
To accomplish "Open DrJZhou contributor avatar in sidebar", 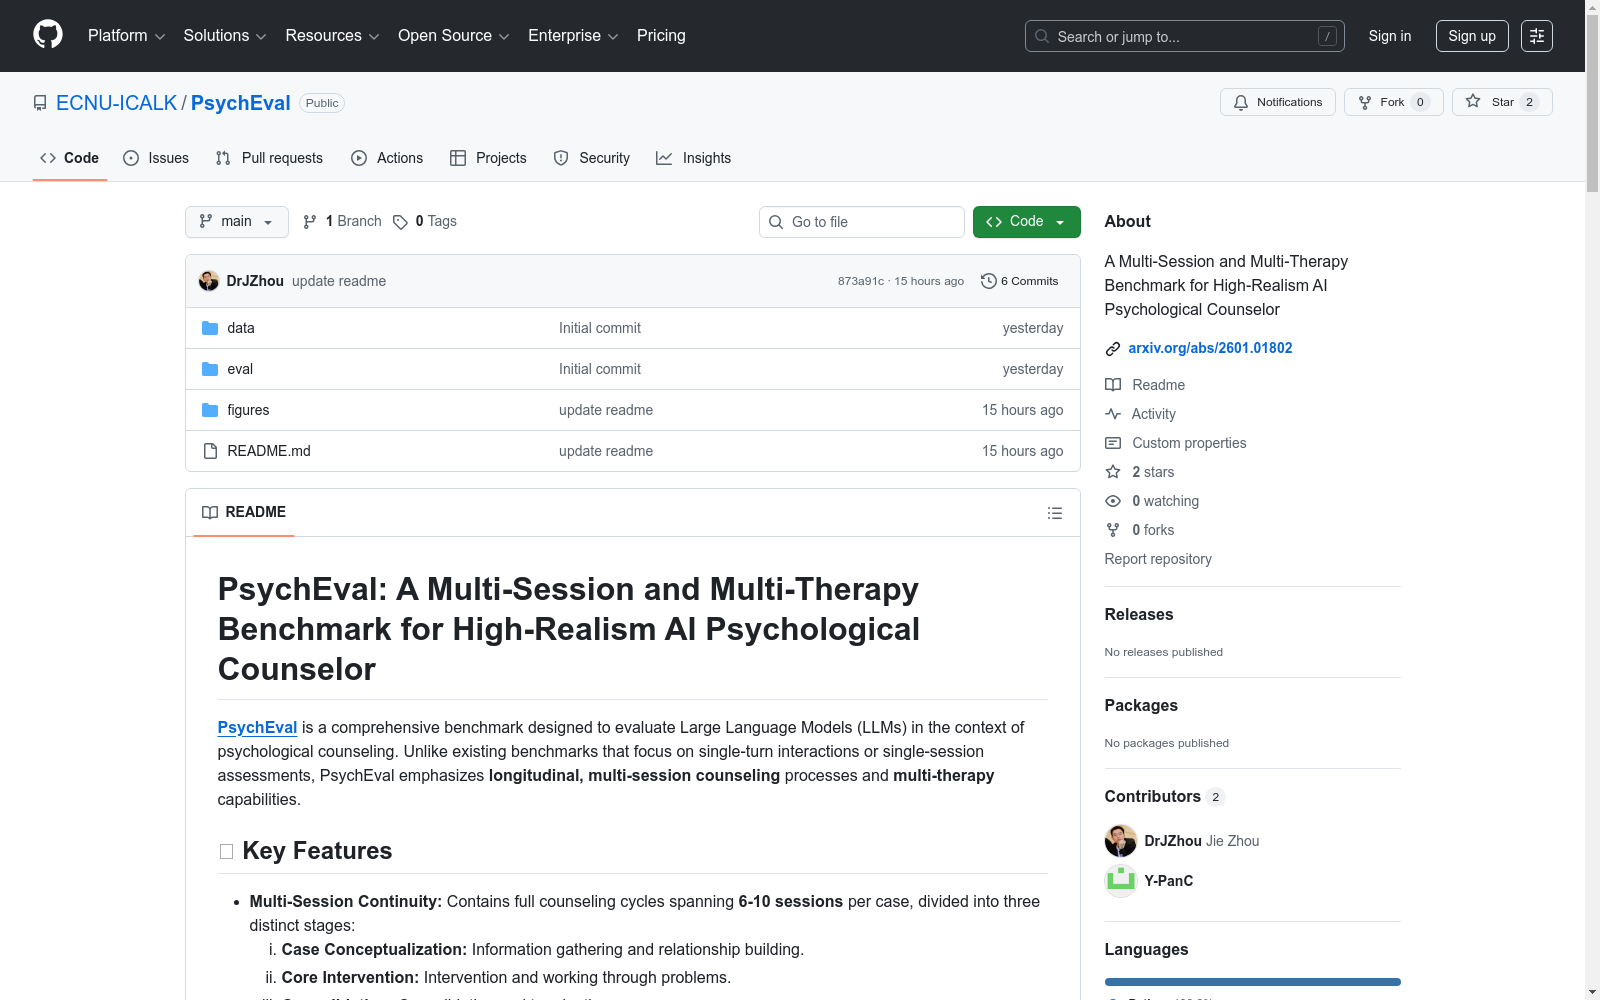I will point(1121,841).
